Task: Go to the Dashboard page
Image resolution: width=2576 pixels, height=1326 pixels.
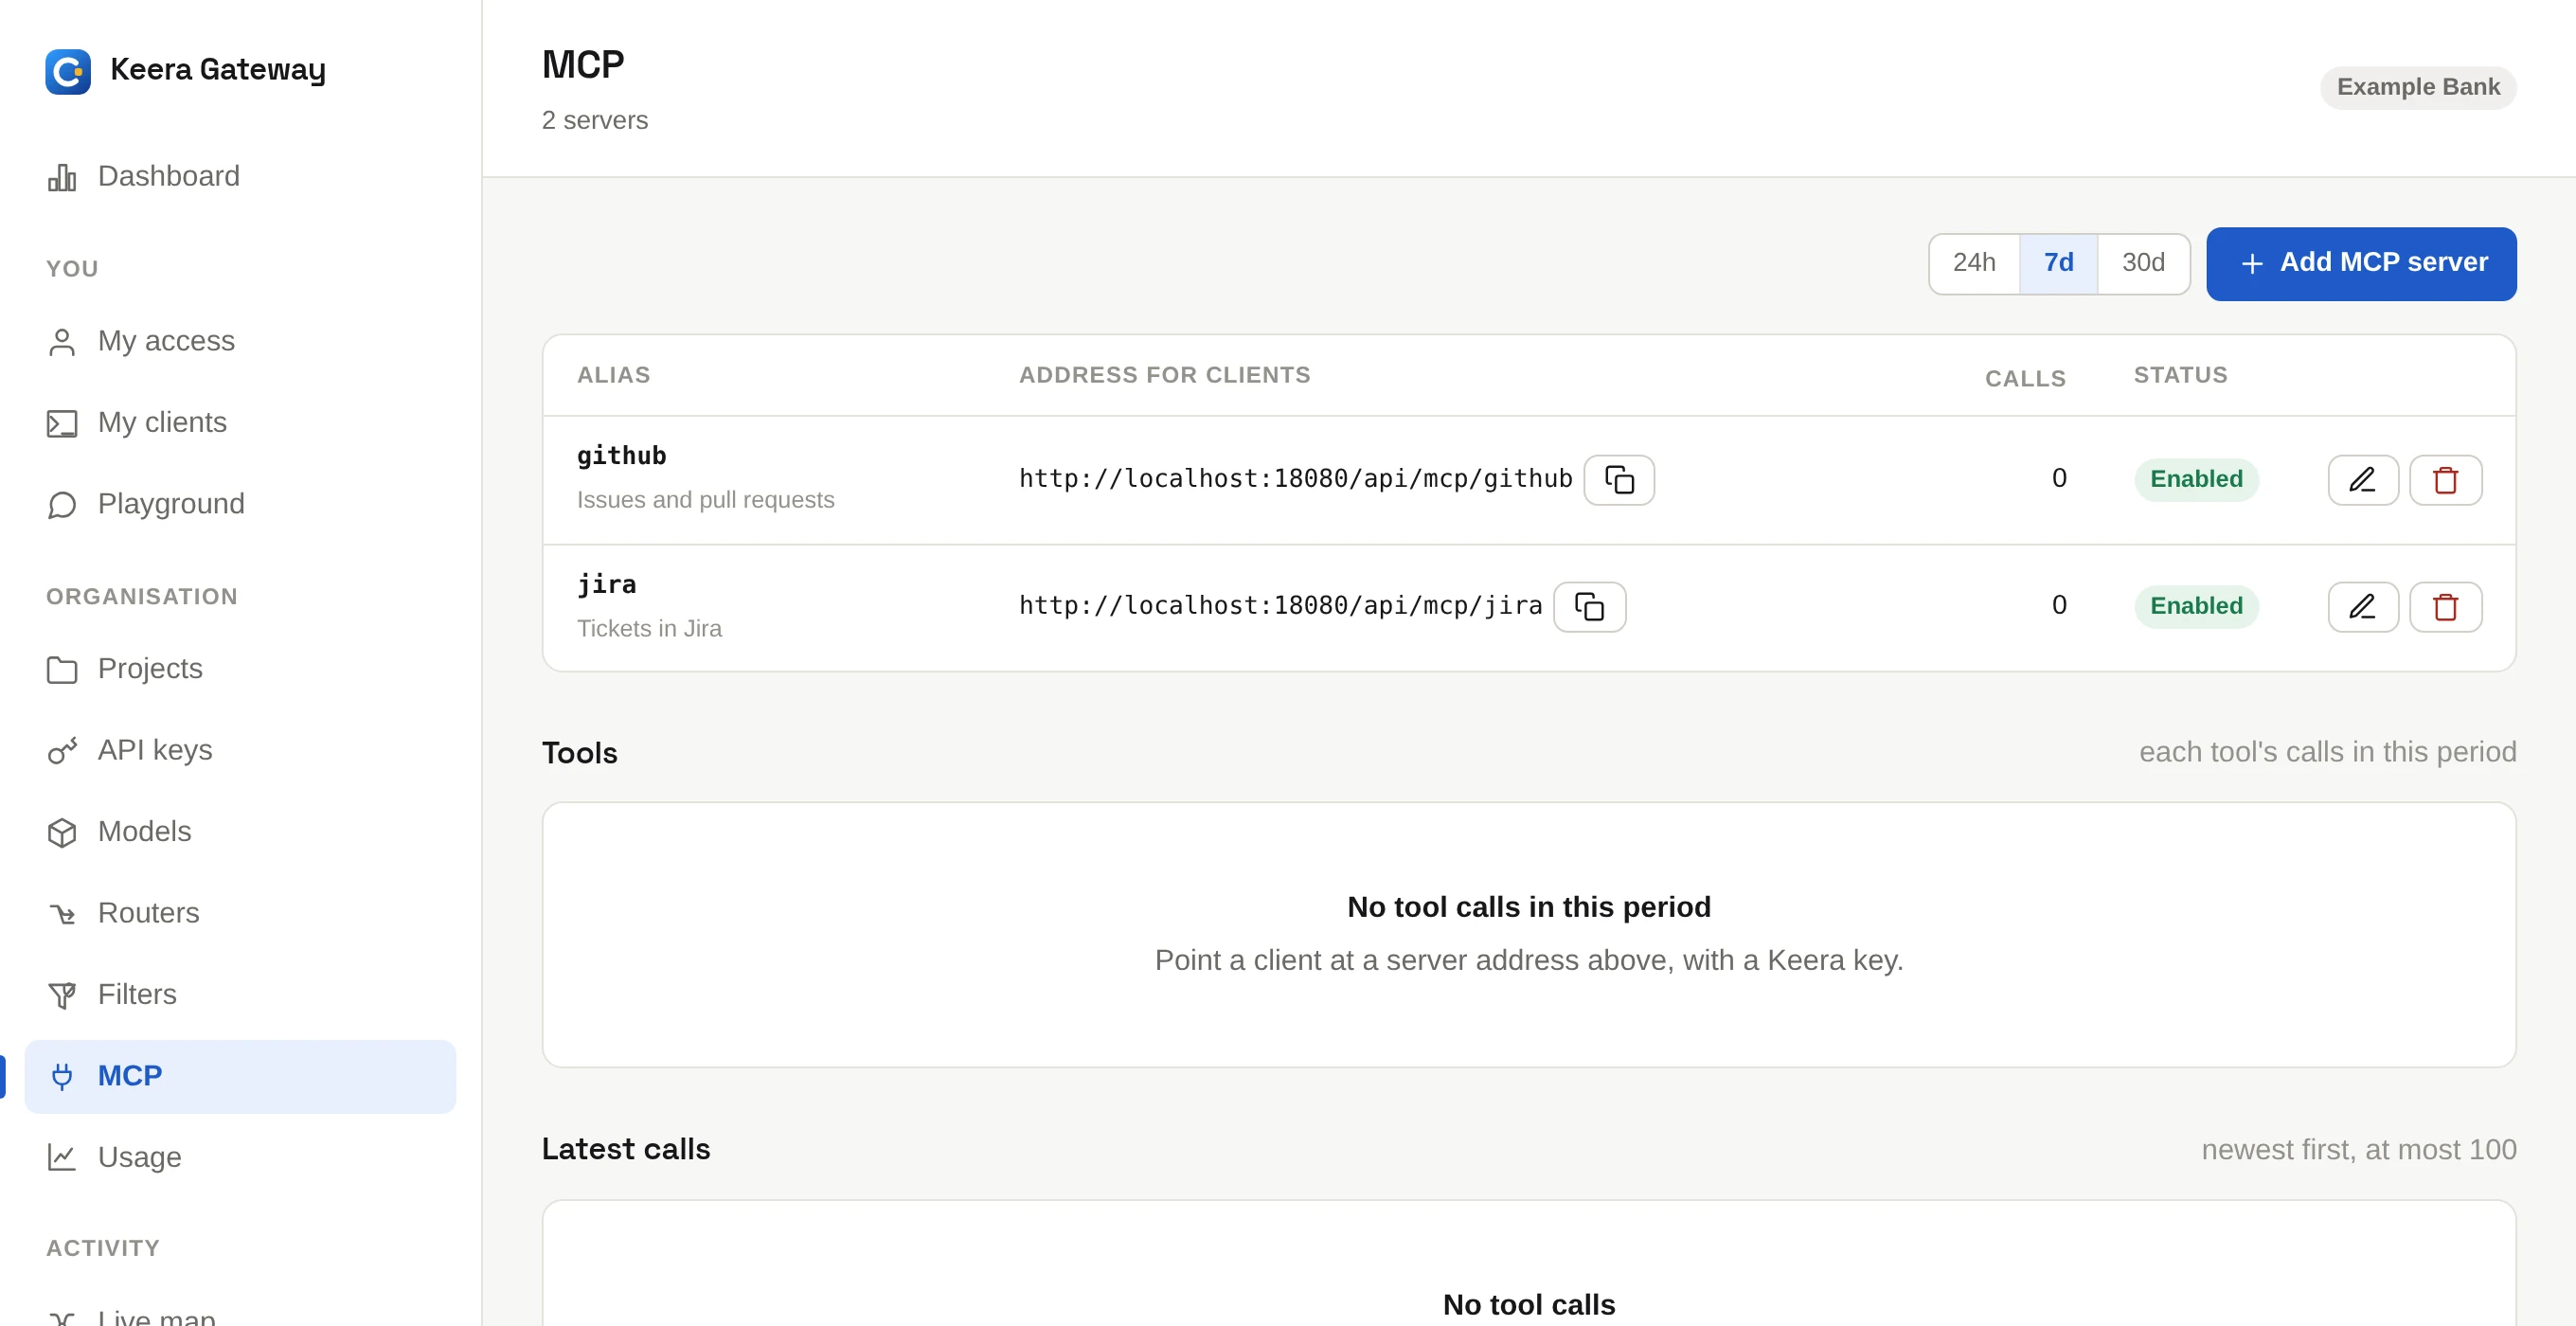Action: click(240, 177)
